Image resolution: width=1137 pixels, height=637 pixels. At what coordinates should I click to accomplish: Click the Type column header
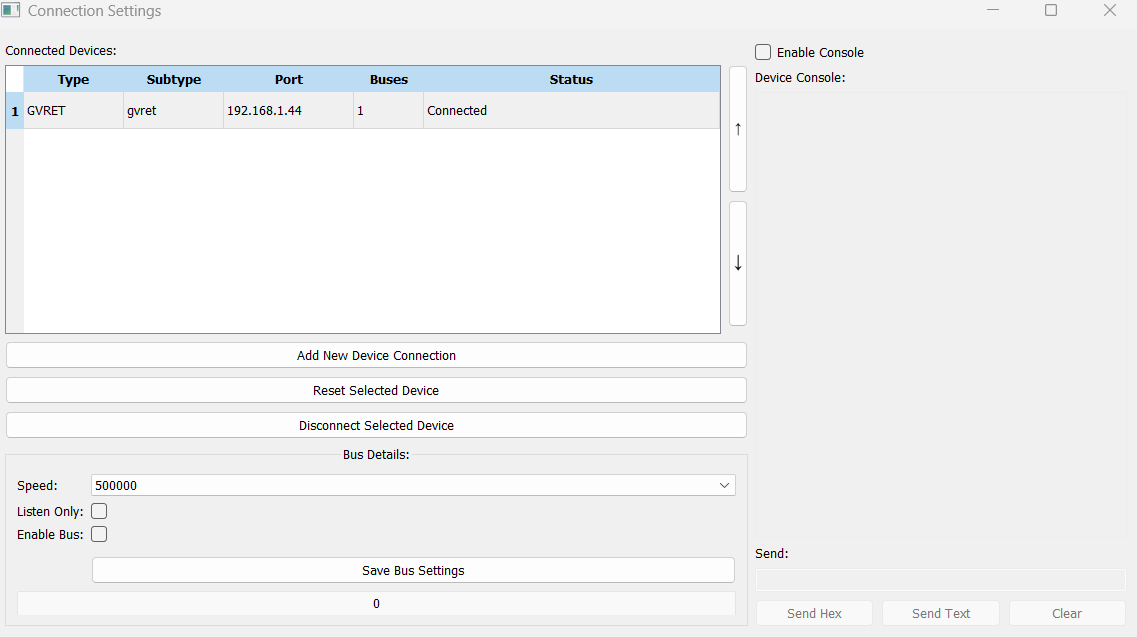73,80
